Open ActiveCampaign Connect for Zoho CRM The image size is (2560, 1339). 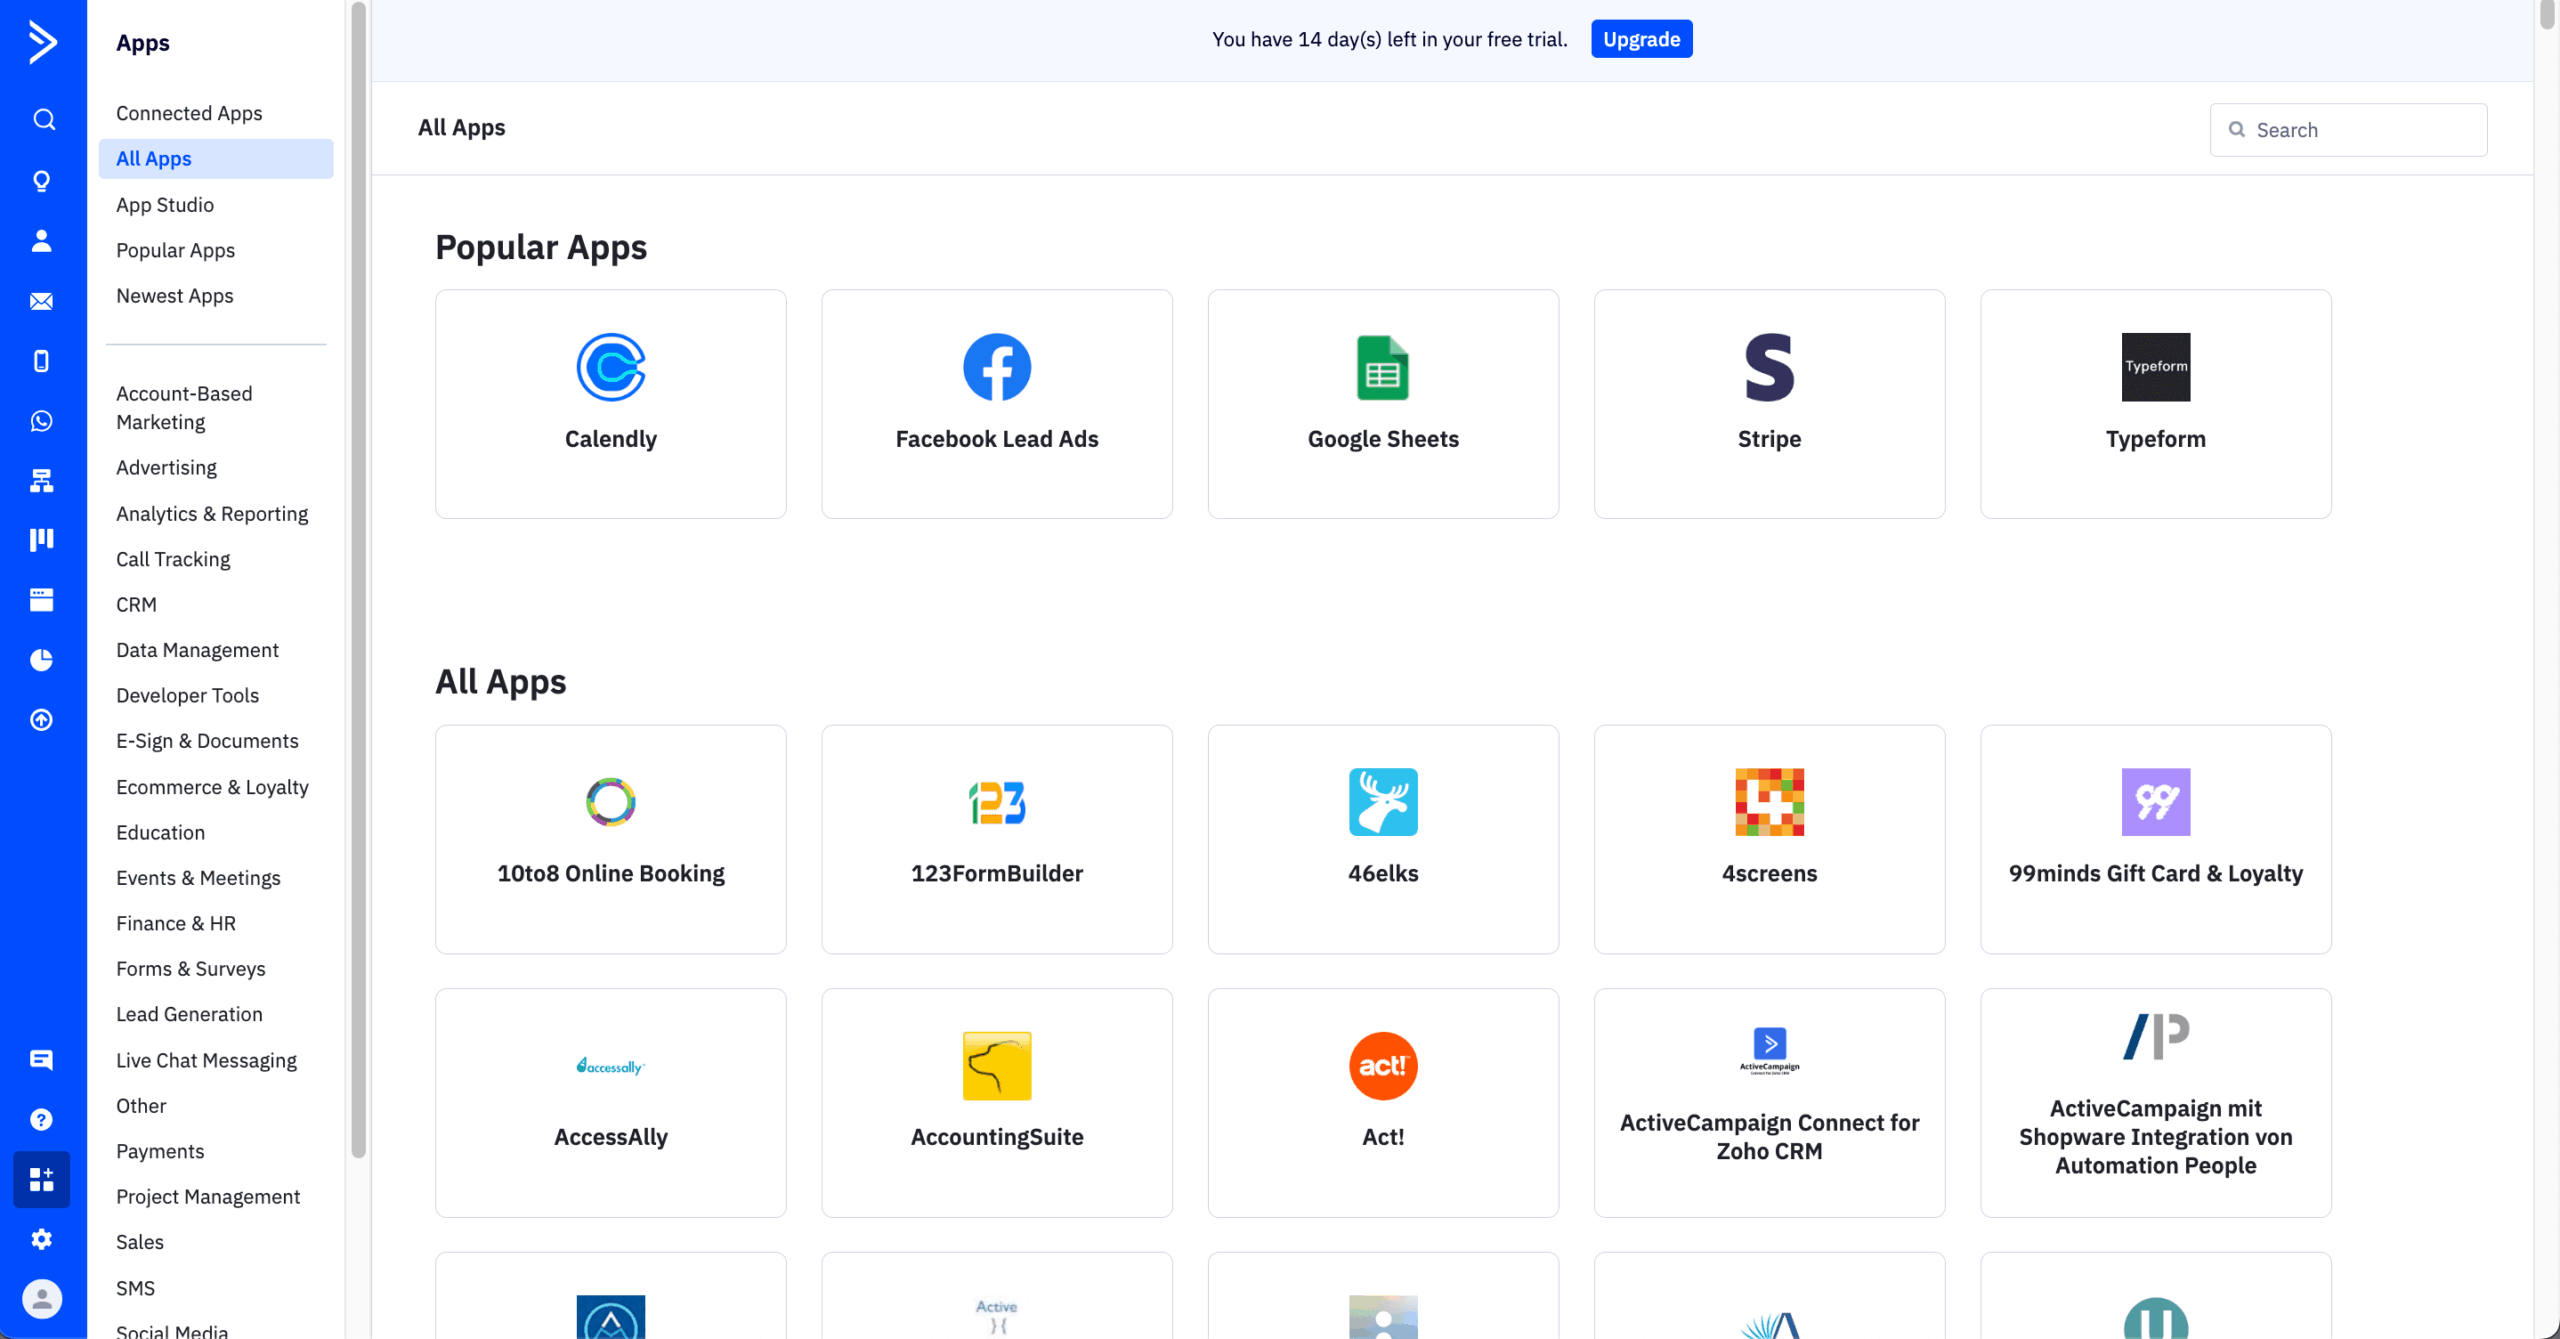1769,1103
